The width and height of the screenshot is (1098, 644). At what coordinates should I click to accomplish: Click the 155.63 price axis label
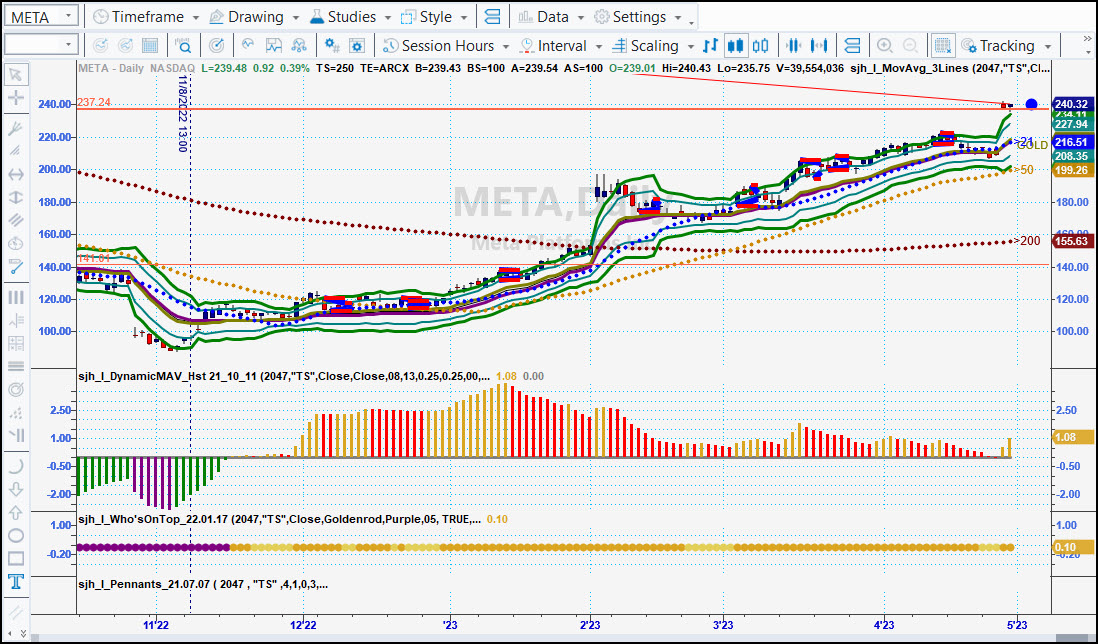point(1072,241)
